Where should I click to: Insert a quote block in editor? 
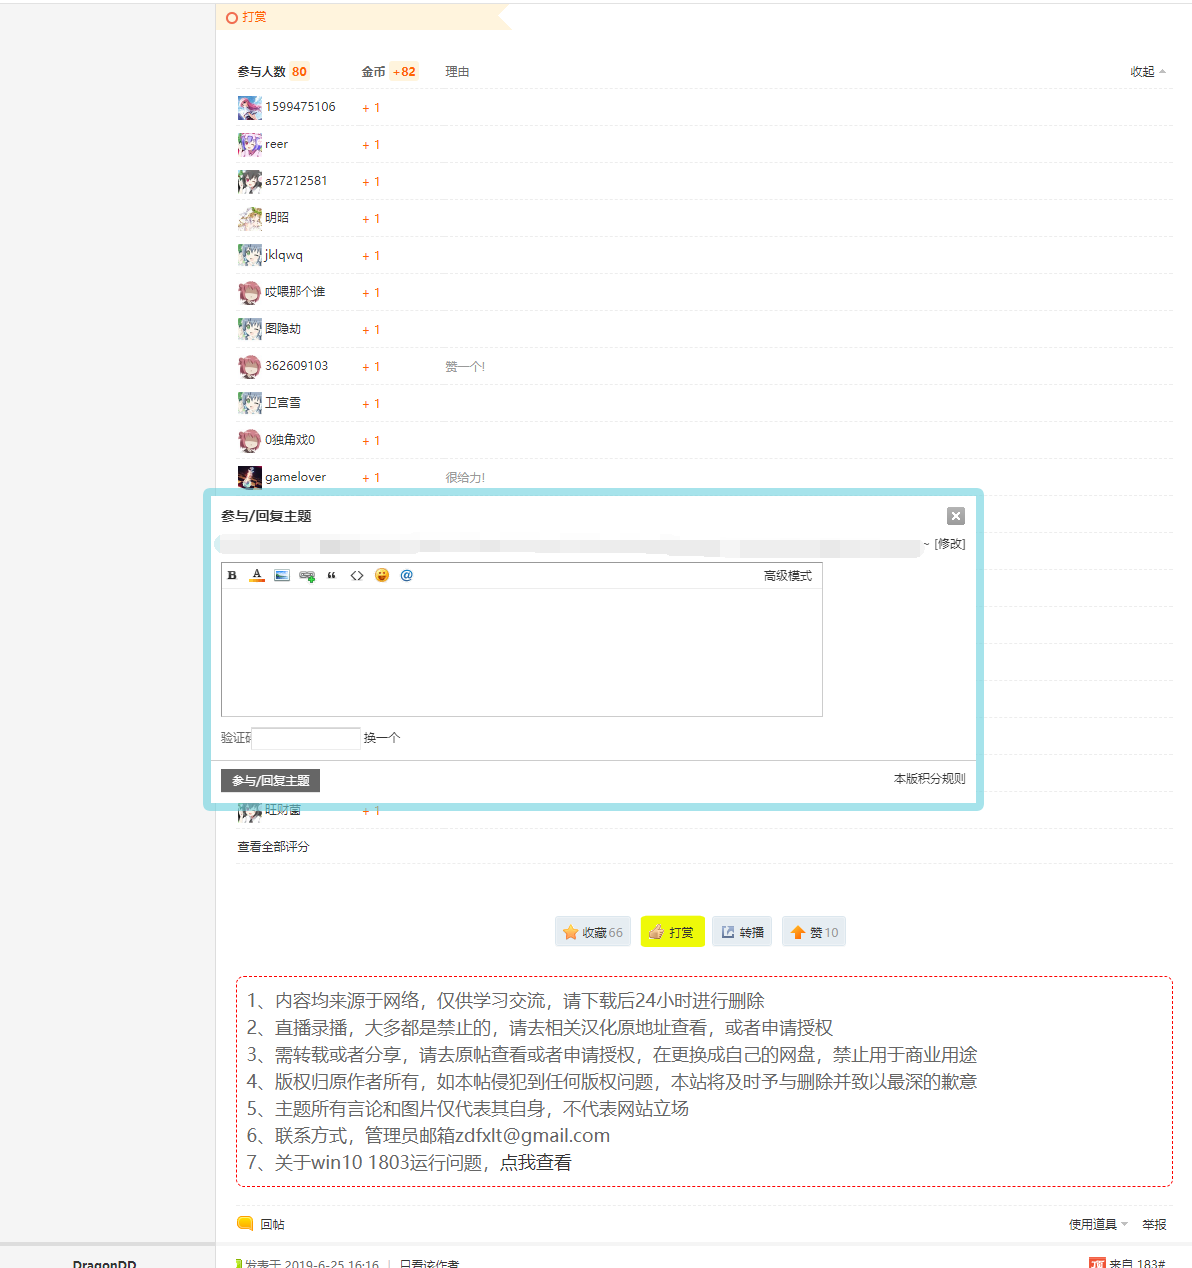(332, 575)
